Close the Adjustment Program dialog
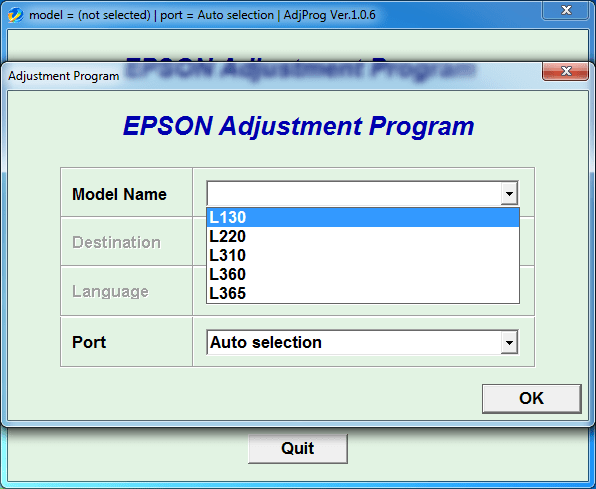This screenshot has height=489, width=596. click(566, 71)
